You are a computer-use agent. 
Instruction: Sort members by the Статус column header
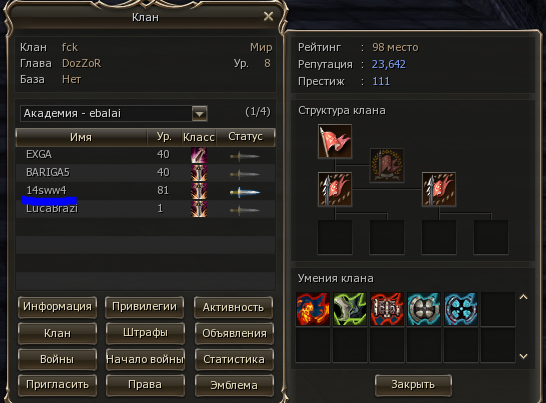(245, 137)
